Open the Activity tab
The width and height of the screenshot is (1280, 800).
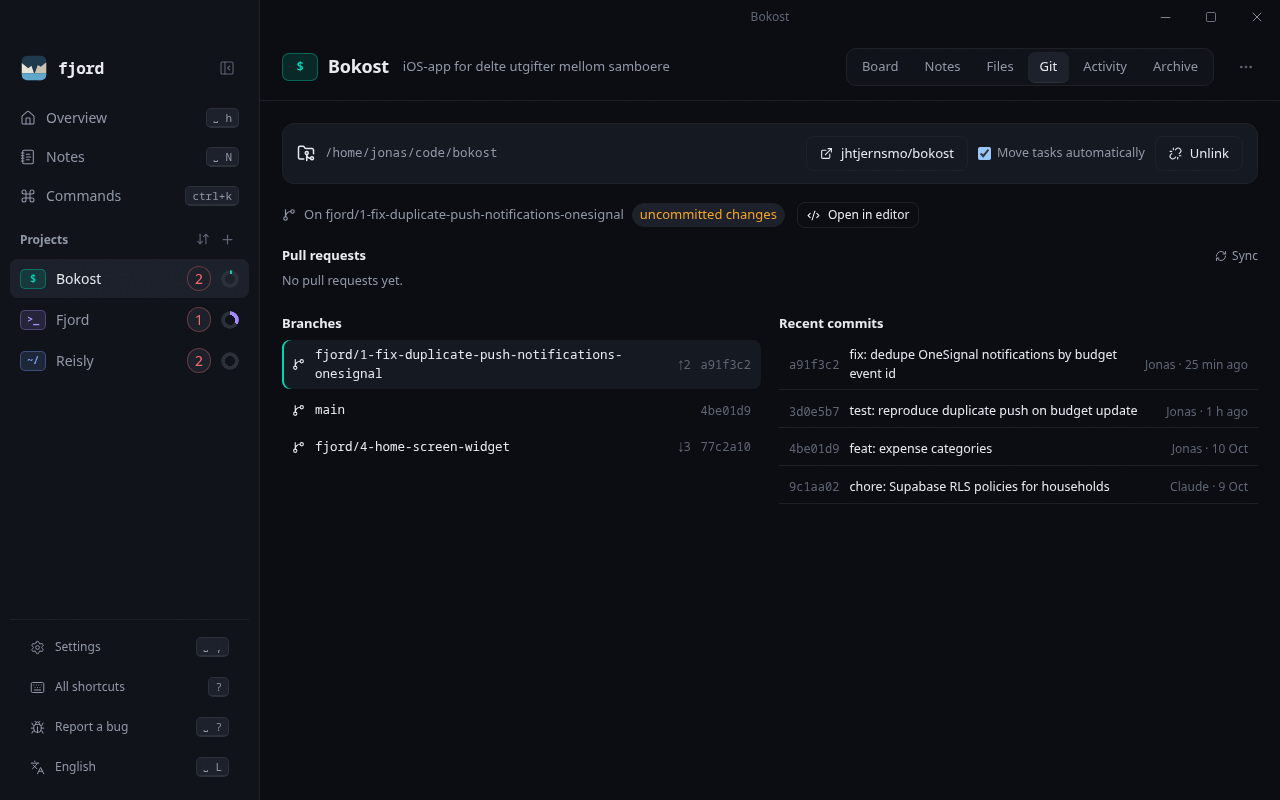[1105, 67]
